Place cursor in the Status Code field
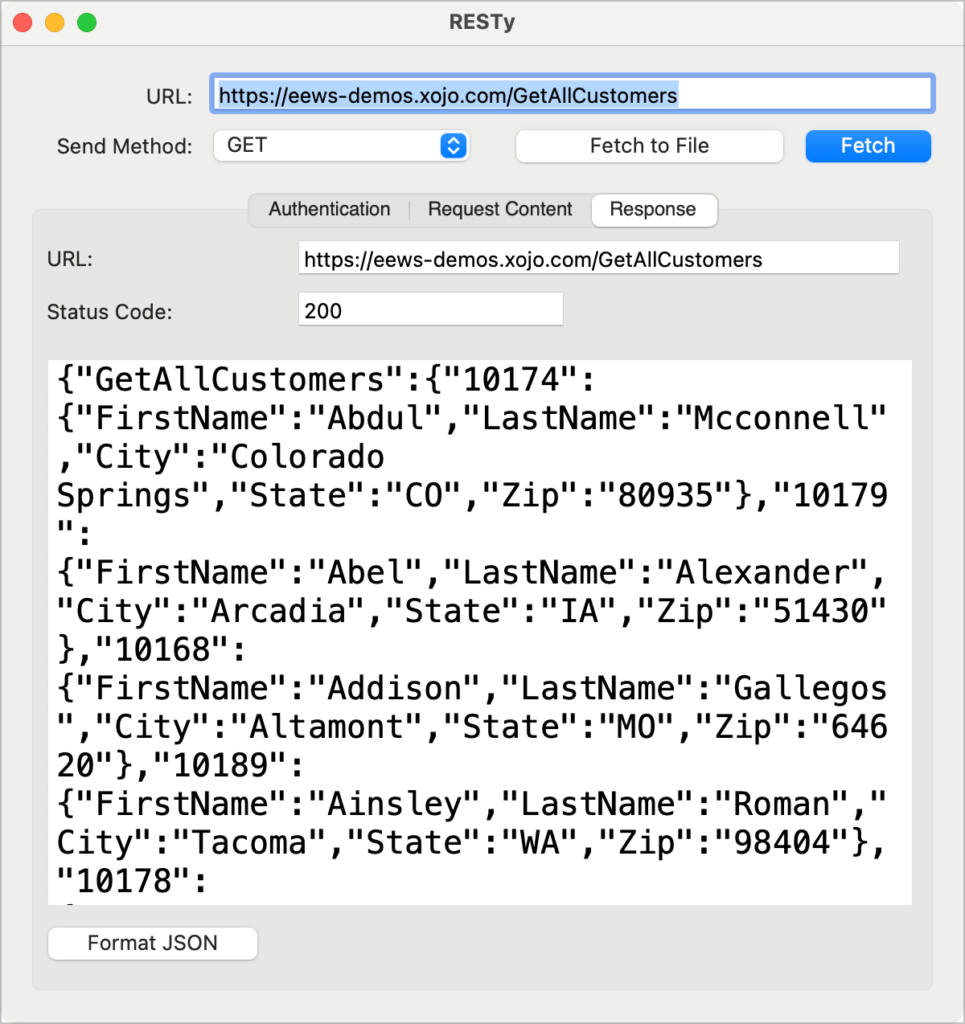The image size is (965, 1024). (x=430, y=309)
